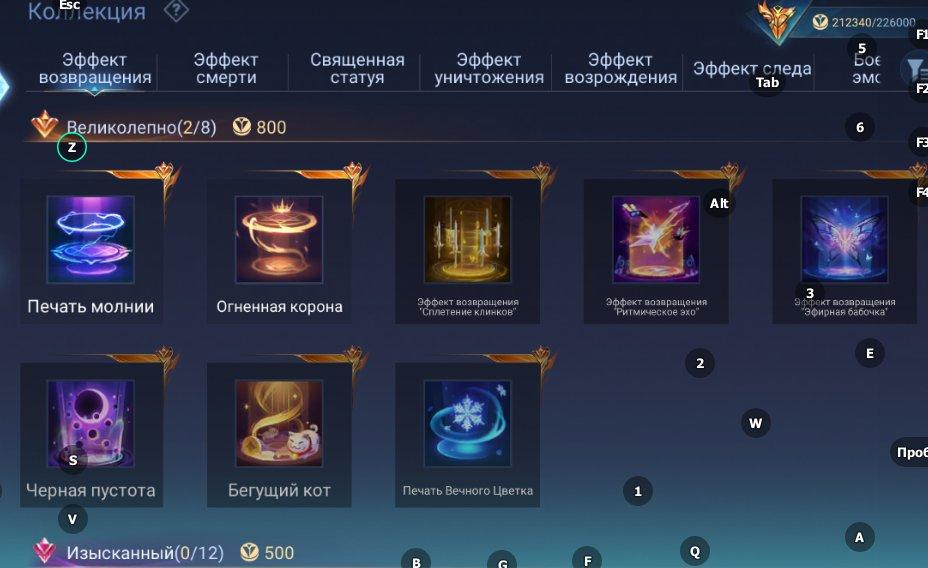This screenshot has height=568, width=928.
Task: Pick the Ритмическое эхо effect icon
Action: (656, 240)
